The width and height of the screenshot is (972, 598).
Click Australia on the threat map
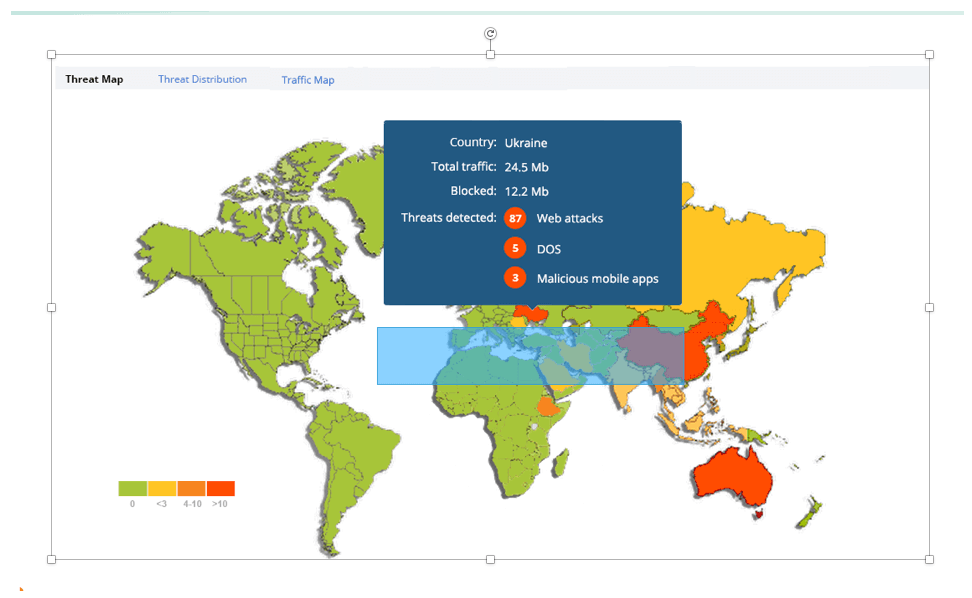[735, 475]
